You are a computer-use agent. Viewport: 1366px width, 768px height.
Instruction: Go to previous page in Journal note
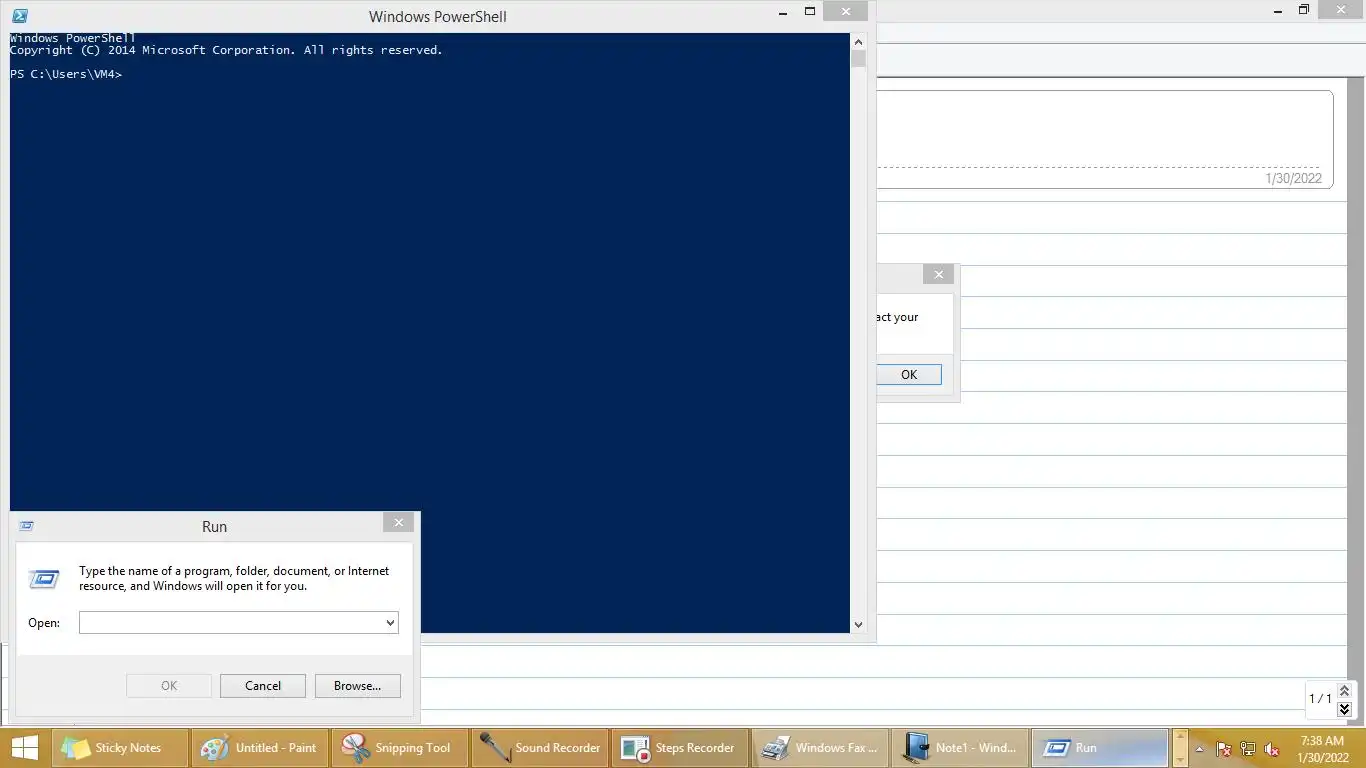click(1344, 691)
